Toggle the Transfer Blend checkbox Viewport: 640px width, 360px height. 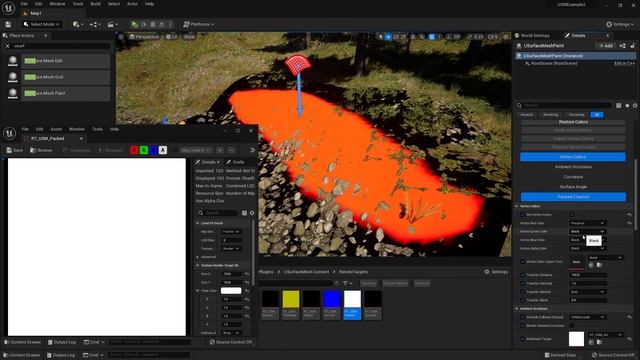pos(522,300)
